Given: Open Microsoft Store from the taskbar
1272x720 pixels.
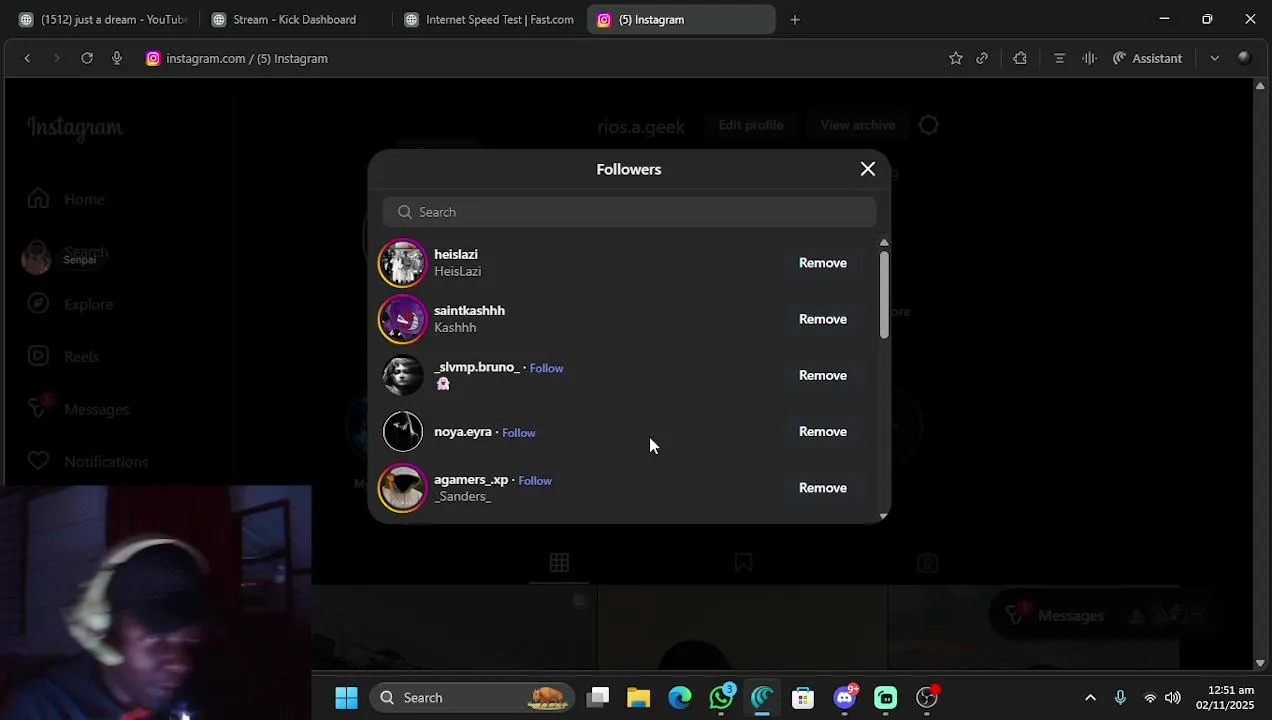Looking at the screenshot, I should tap(803, 697).
